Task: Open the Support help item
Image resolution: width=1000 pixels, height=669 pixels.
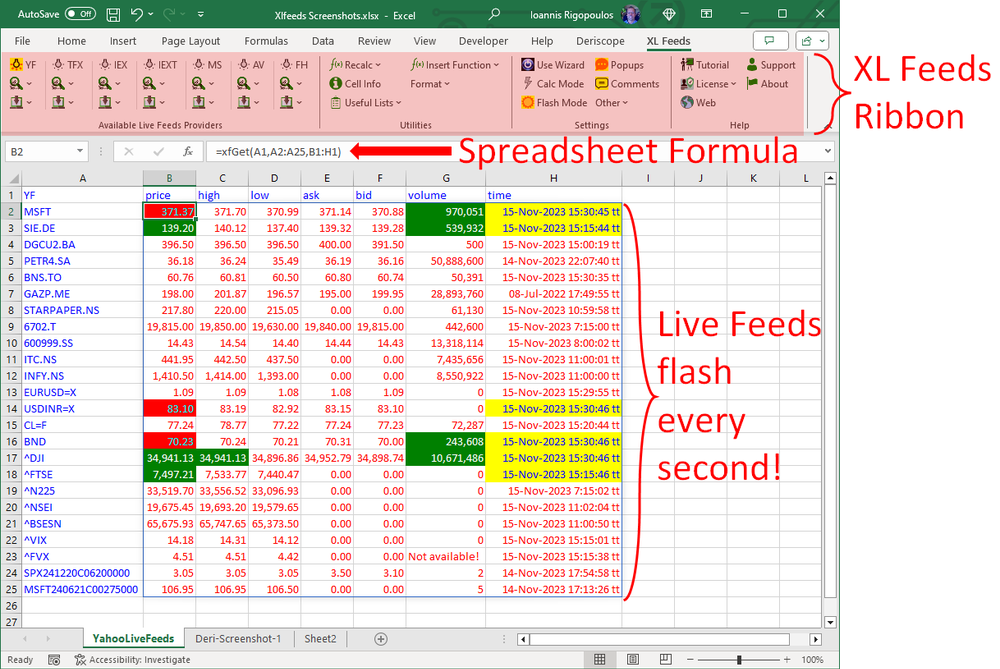Action: (770, 64)
